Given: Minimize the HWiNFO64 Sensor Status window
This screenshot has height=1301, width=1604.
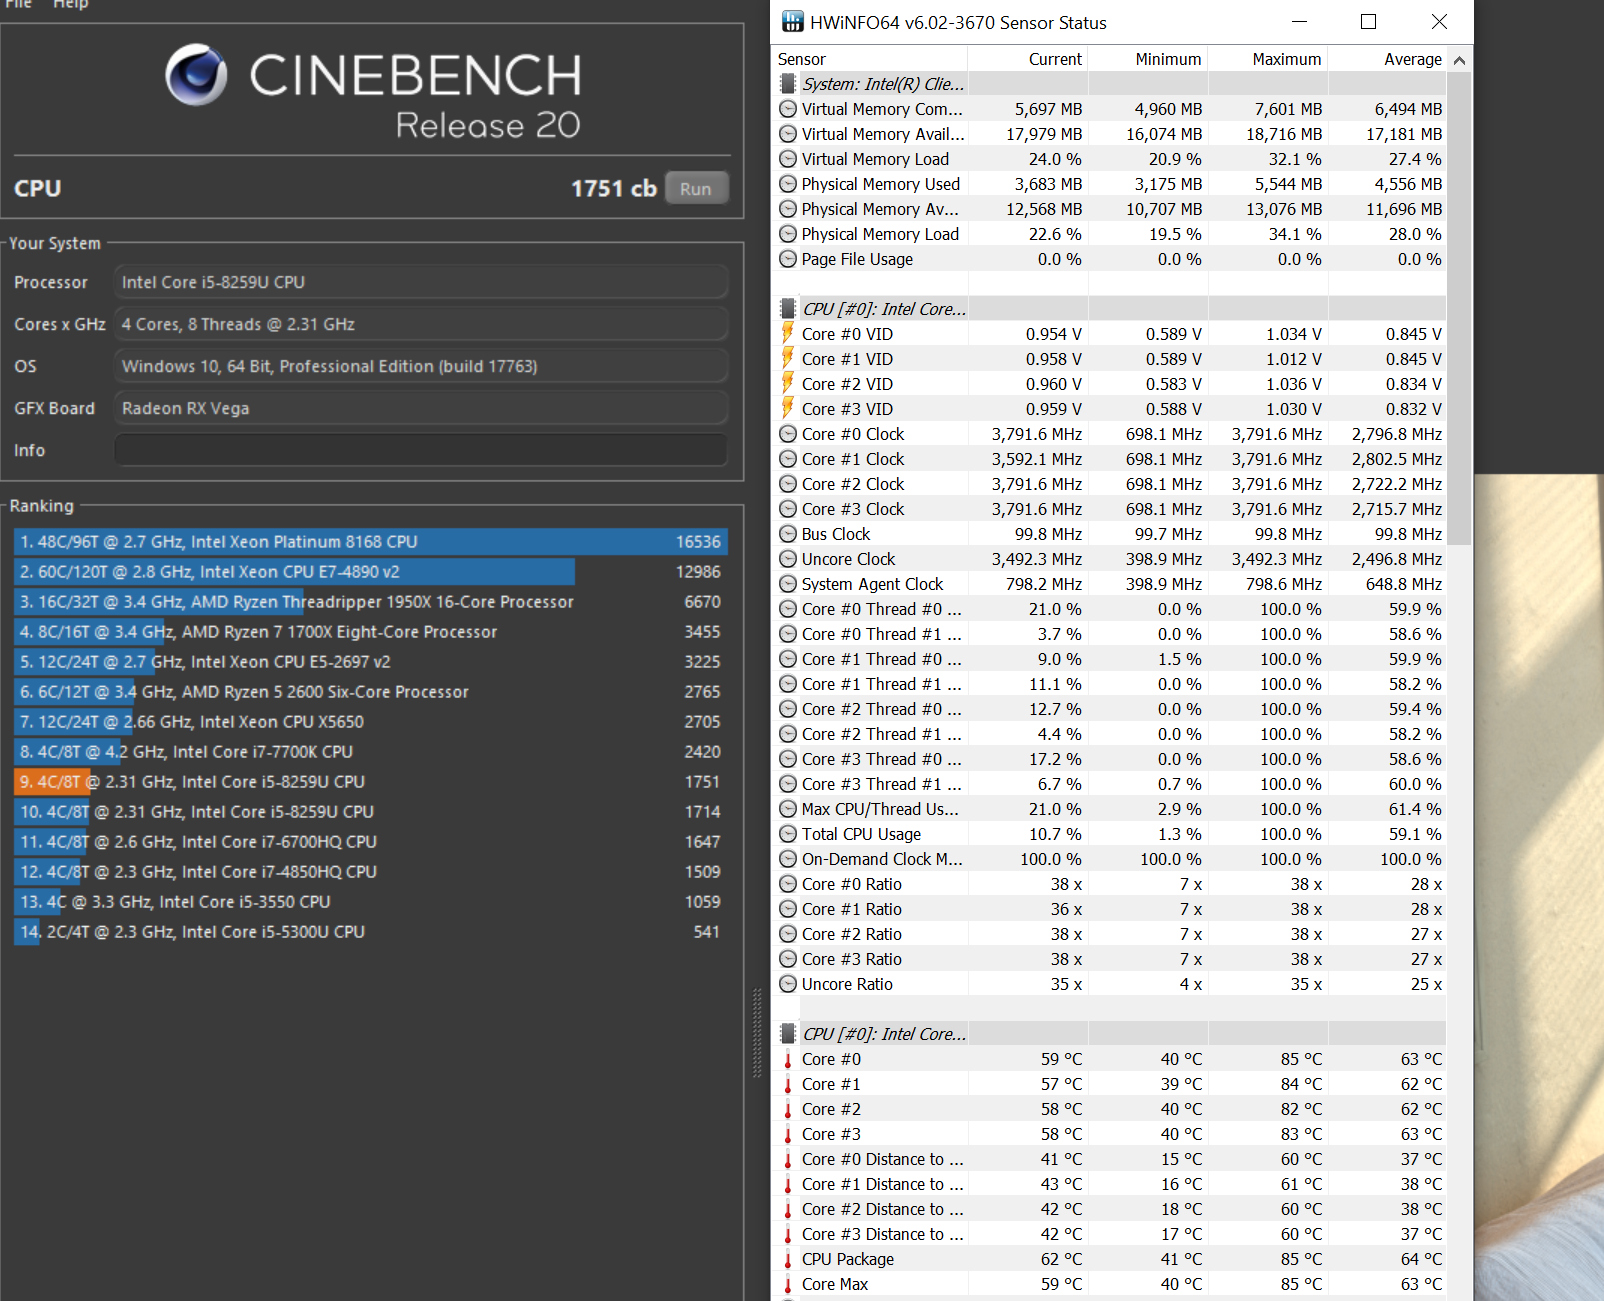Looking at the screenshot, I should click(1299, 22).
